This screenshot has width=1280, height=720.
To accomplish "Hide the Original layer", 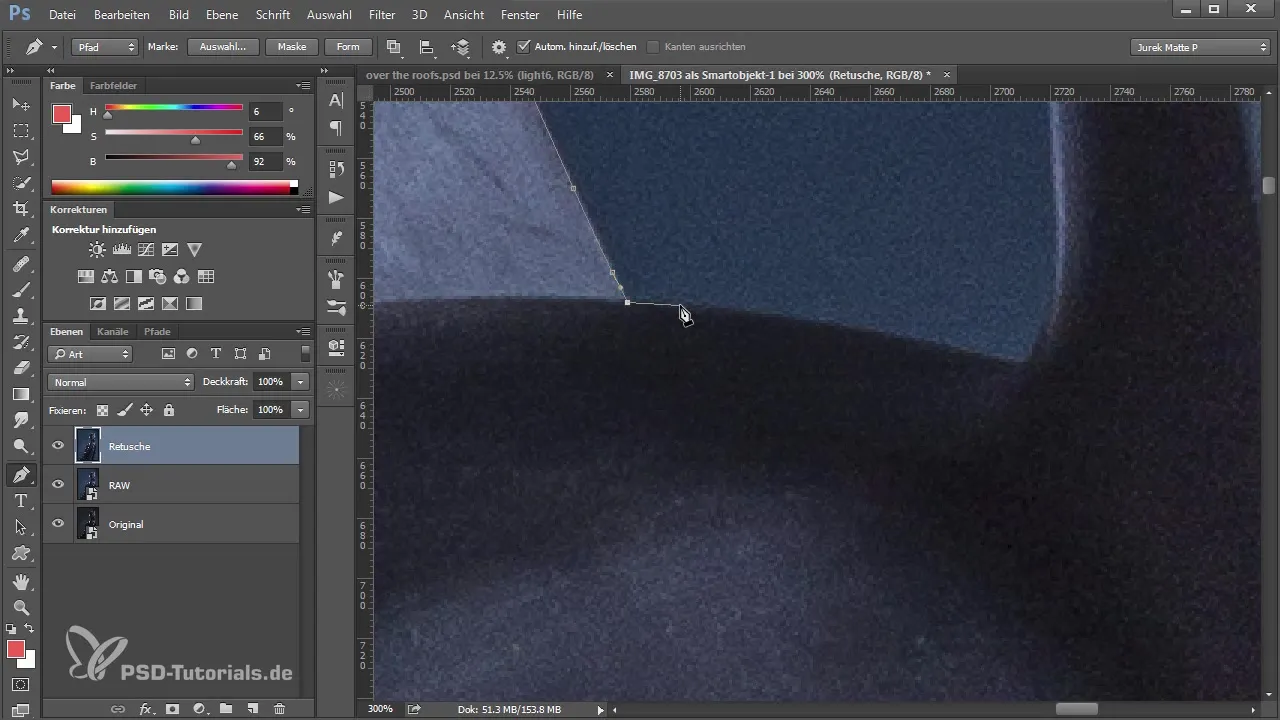I will 58,524.
